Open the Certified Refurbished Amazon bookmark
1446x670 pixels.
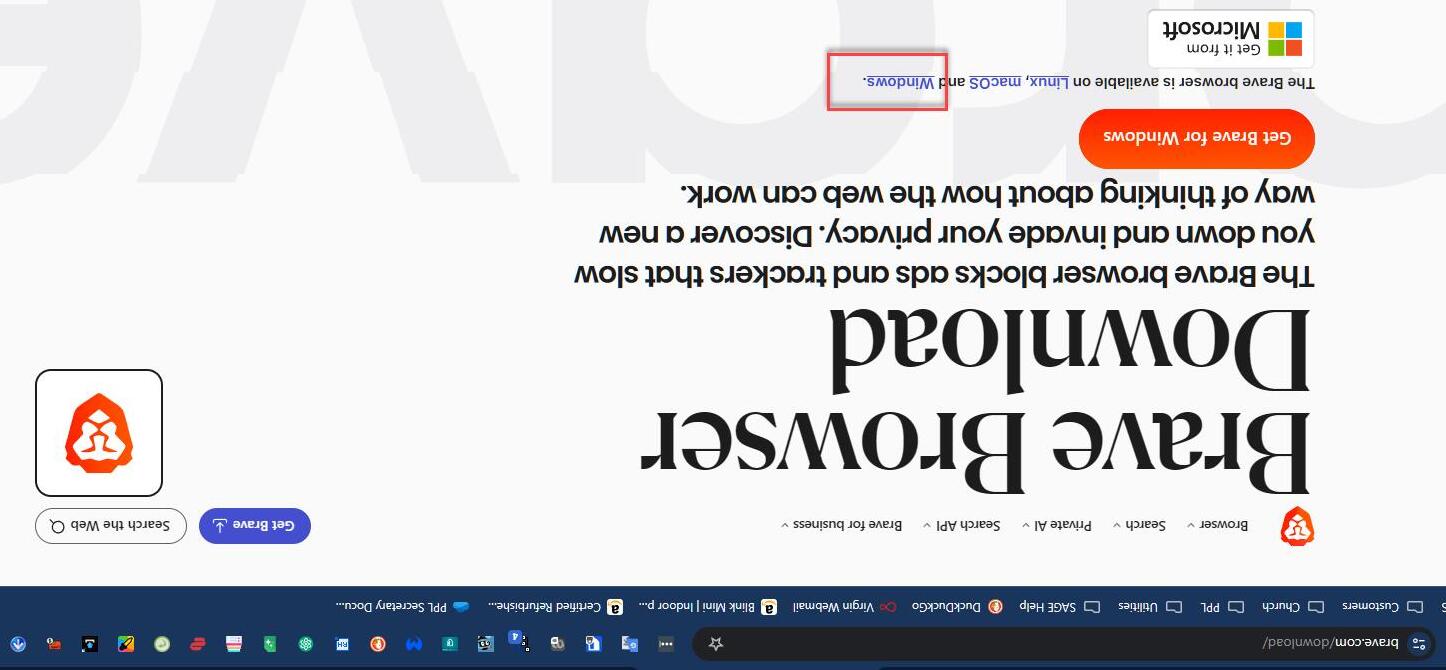[x=556, y=606]
